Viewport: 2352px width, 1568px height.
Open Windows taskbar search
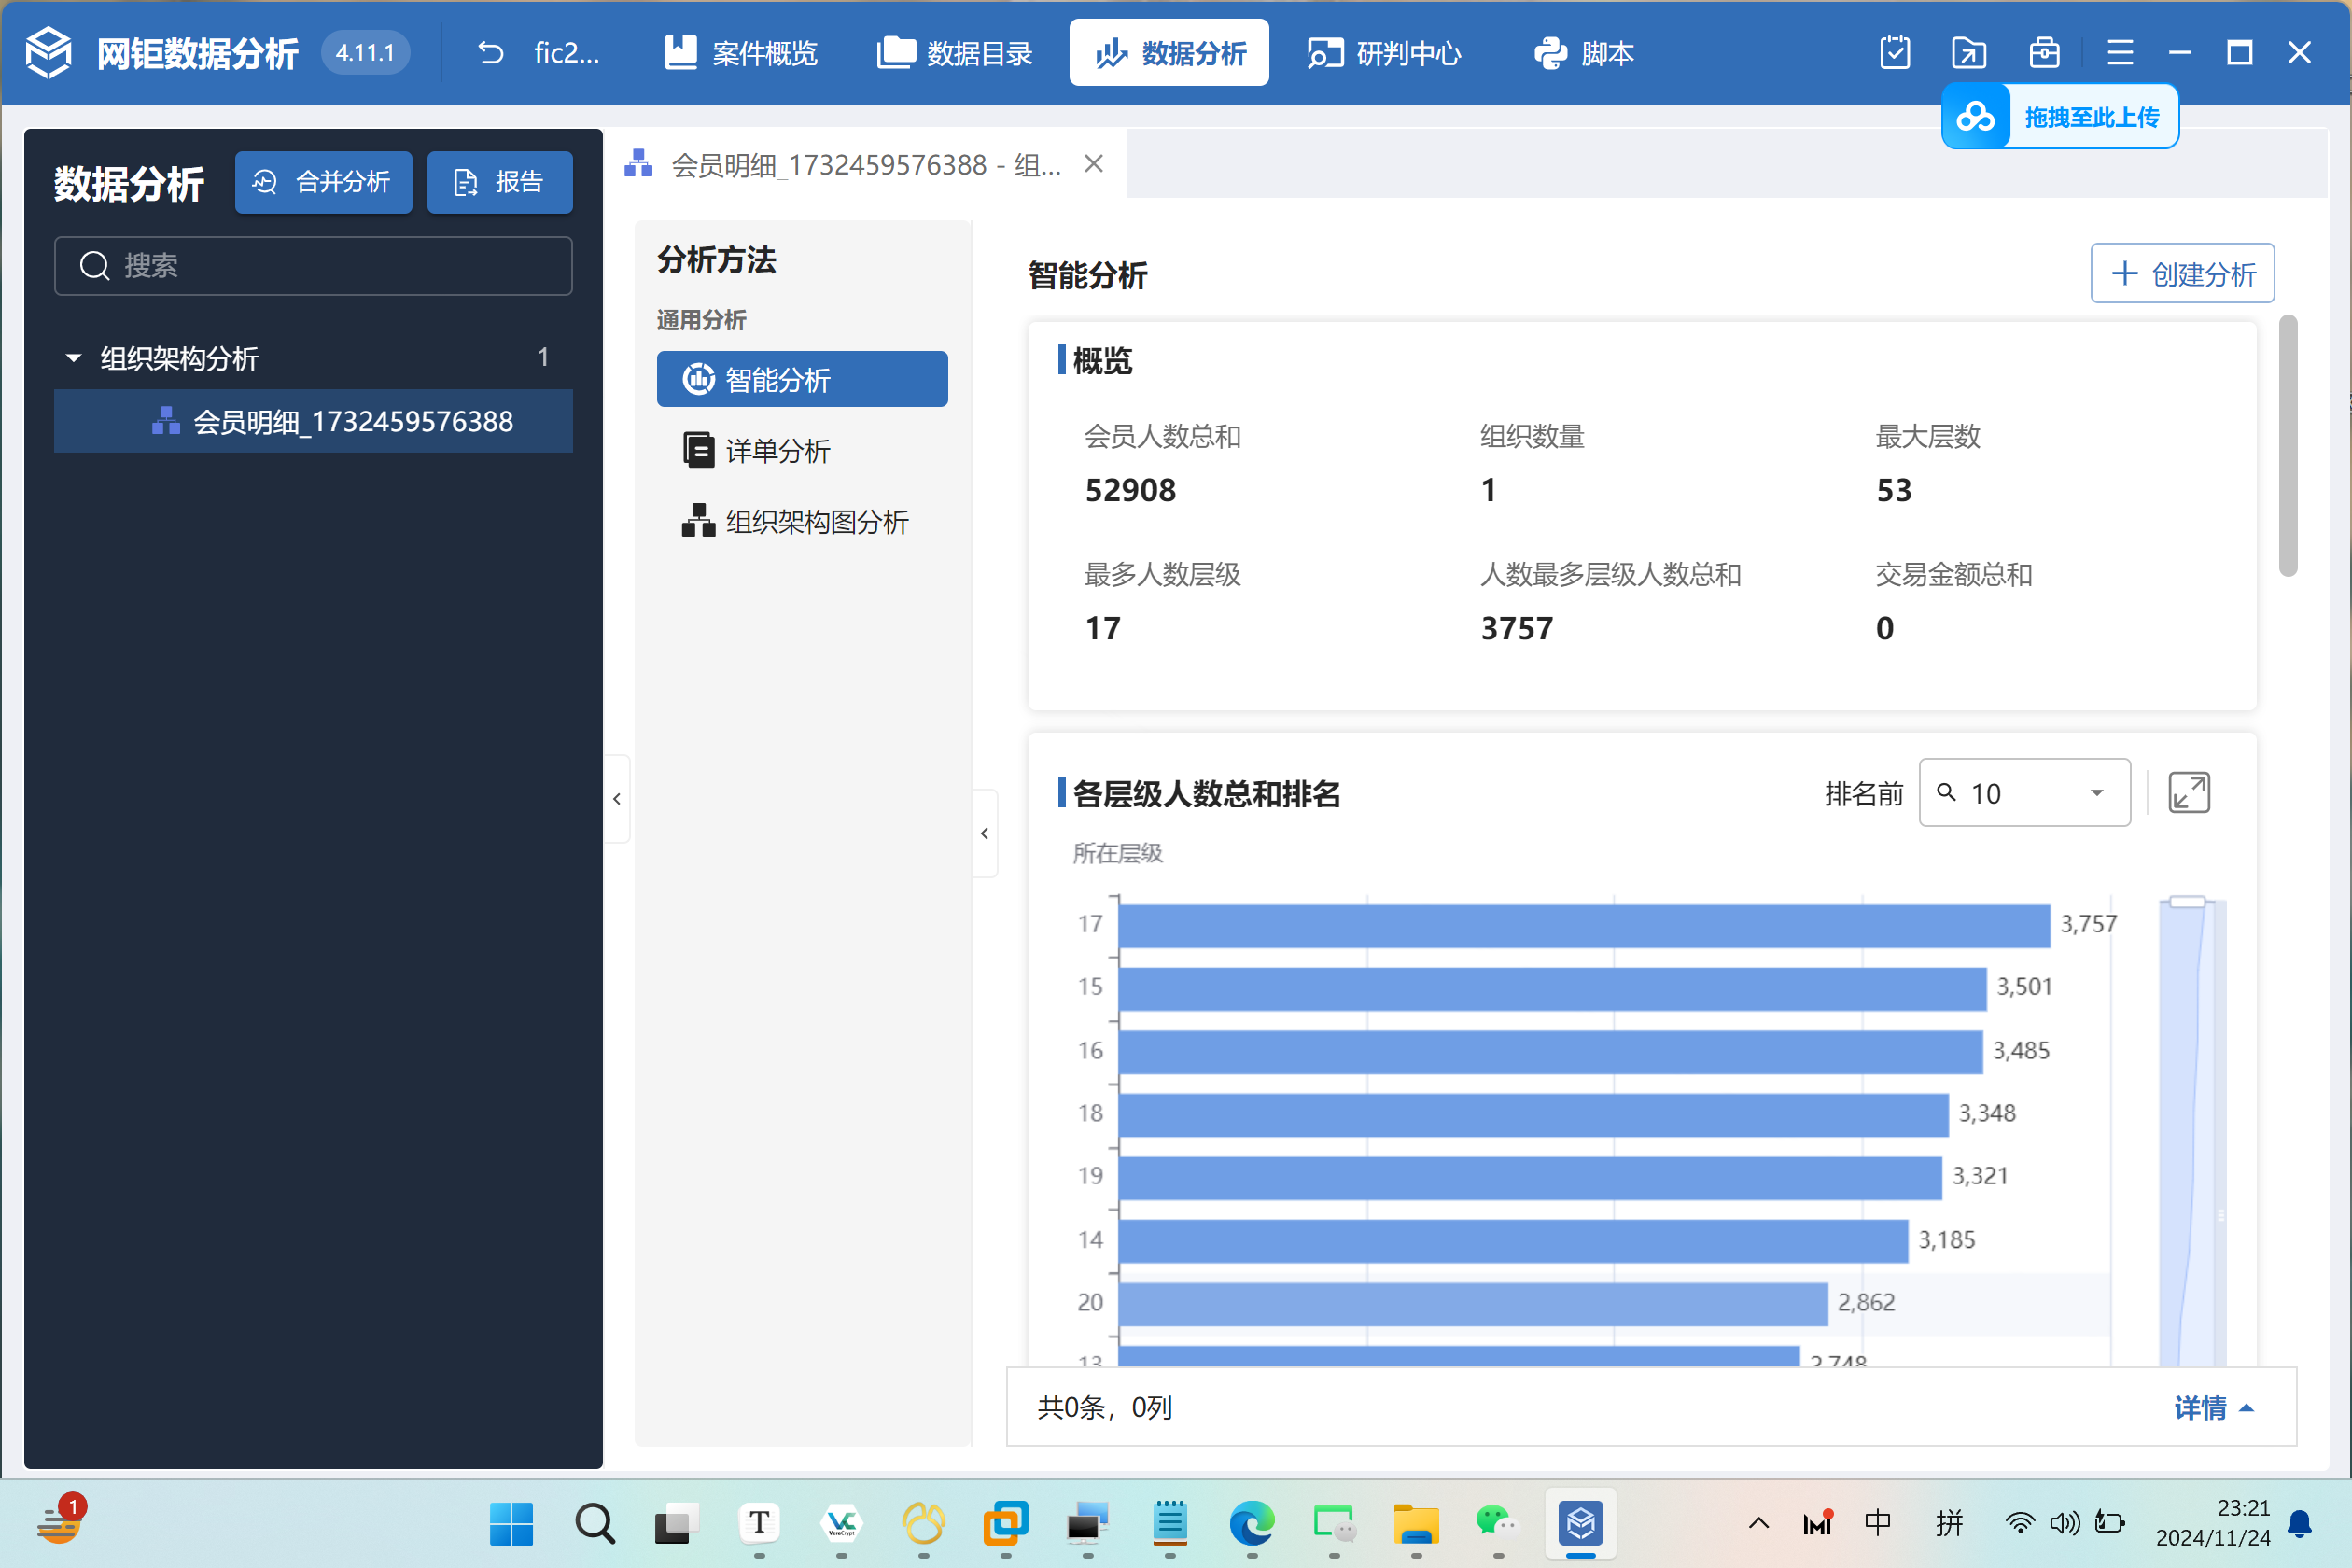[x=594, y=1524]
